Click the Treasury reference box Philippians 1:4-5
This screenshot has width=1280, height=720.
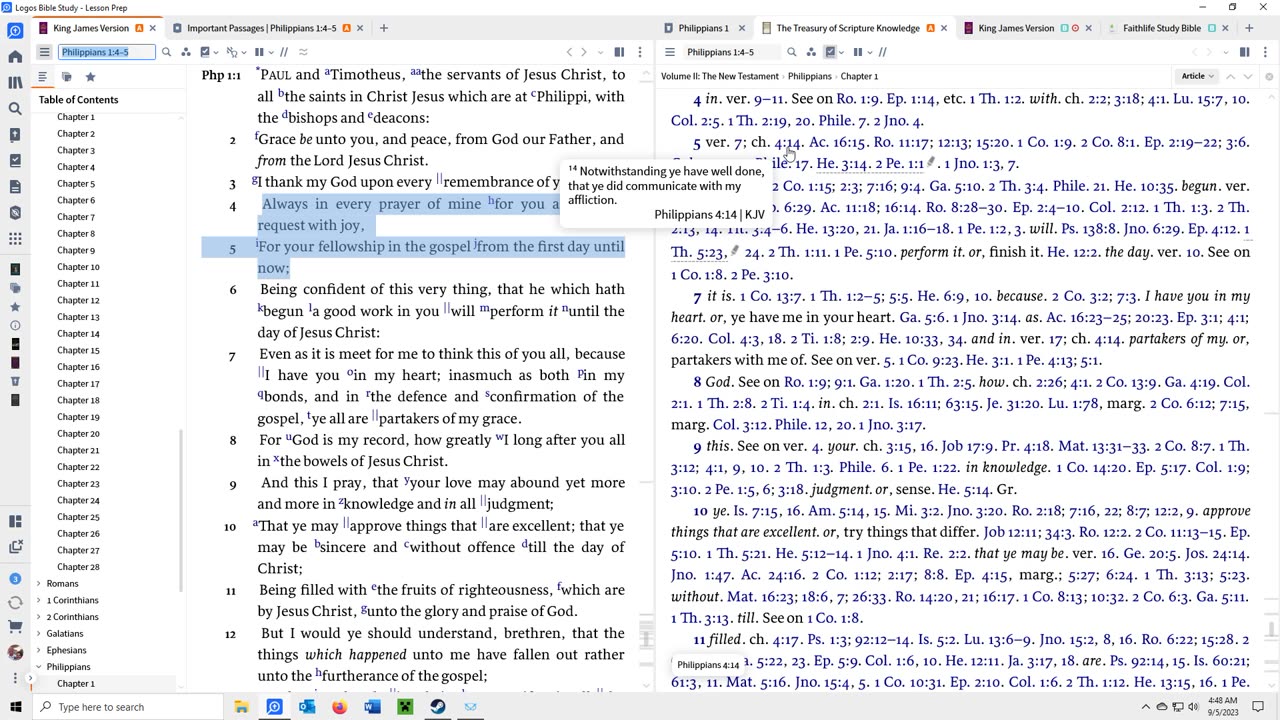(730, 52)
